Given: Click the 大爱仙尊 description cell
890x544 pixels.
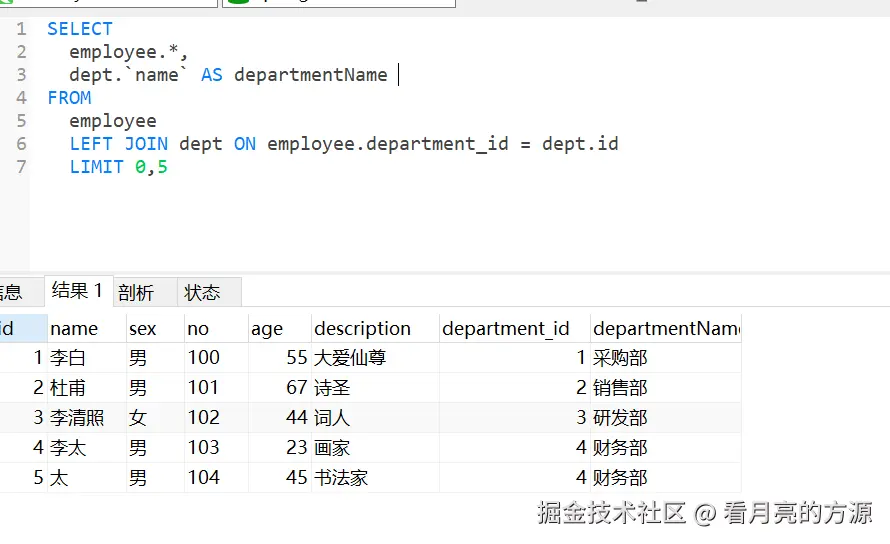Looking at the screenshot, I should (x=350, y=357).
